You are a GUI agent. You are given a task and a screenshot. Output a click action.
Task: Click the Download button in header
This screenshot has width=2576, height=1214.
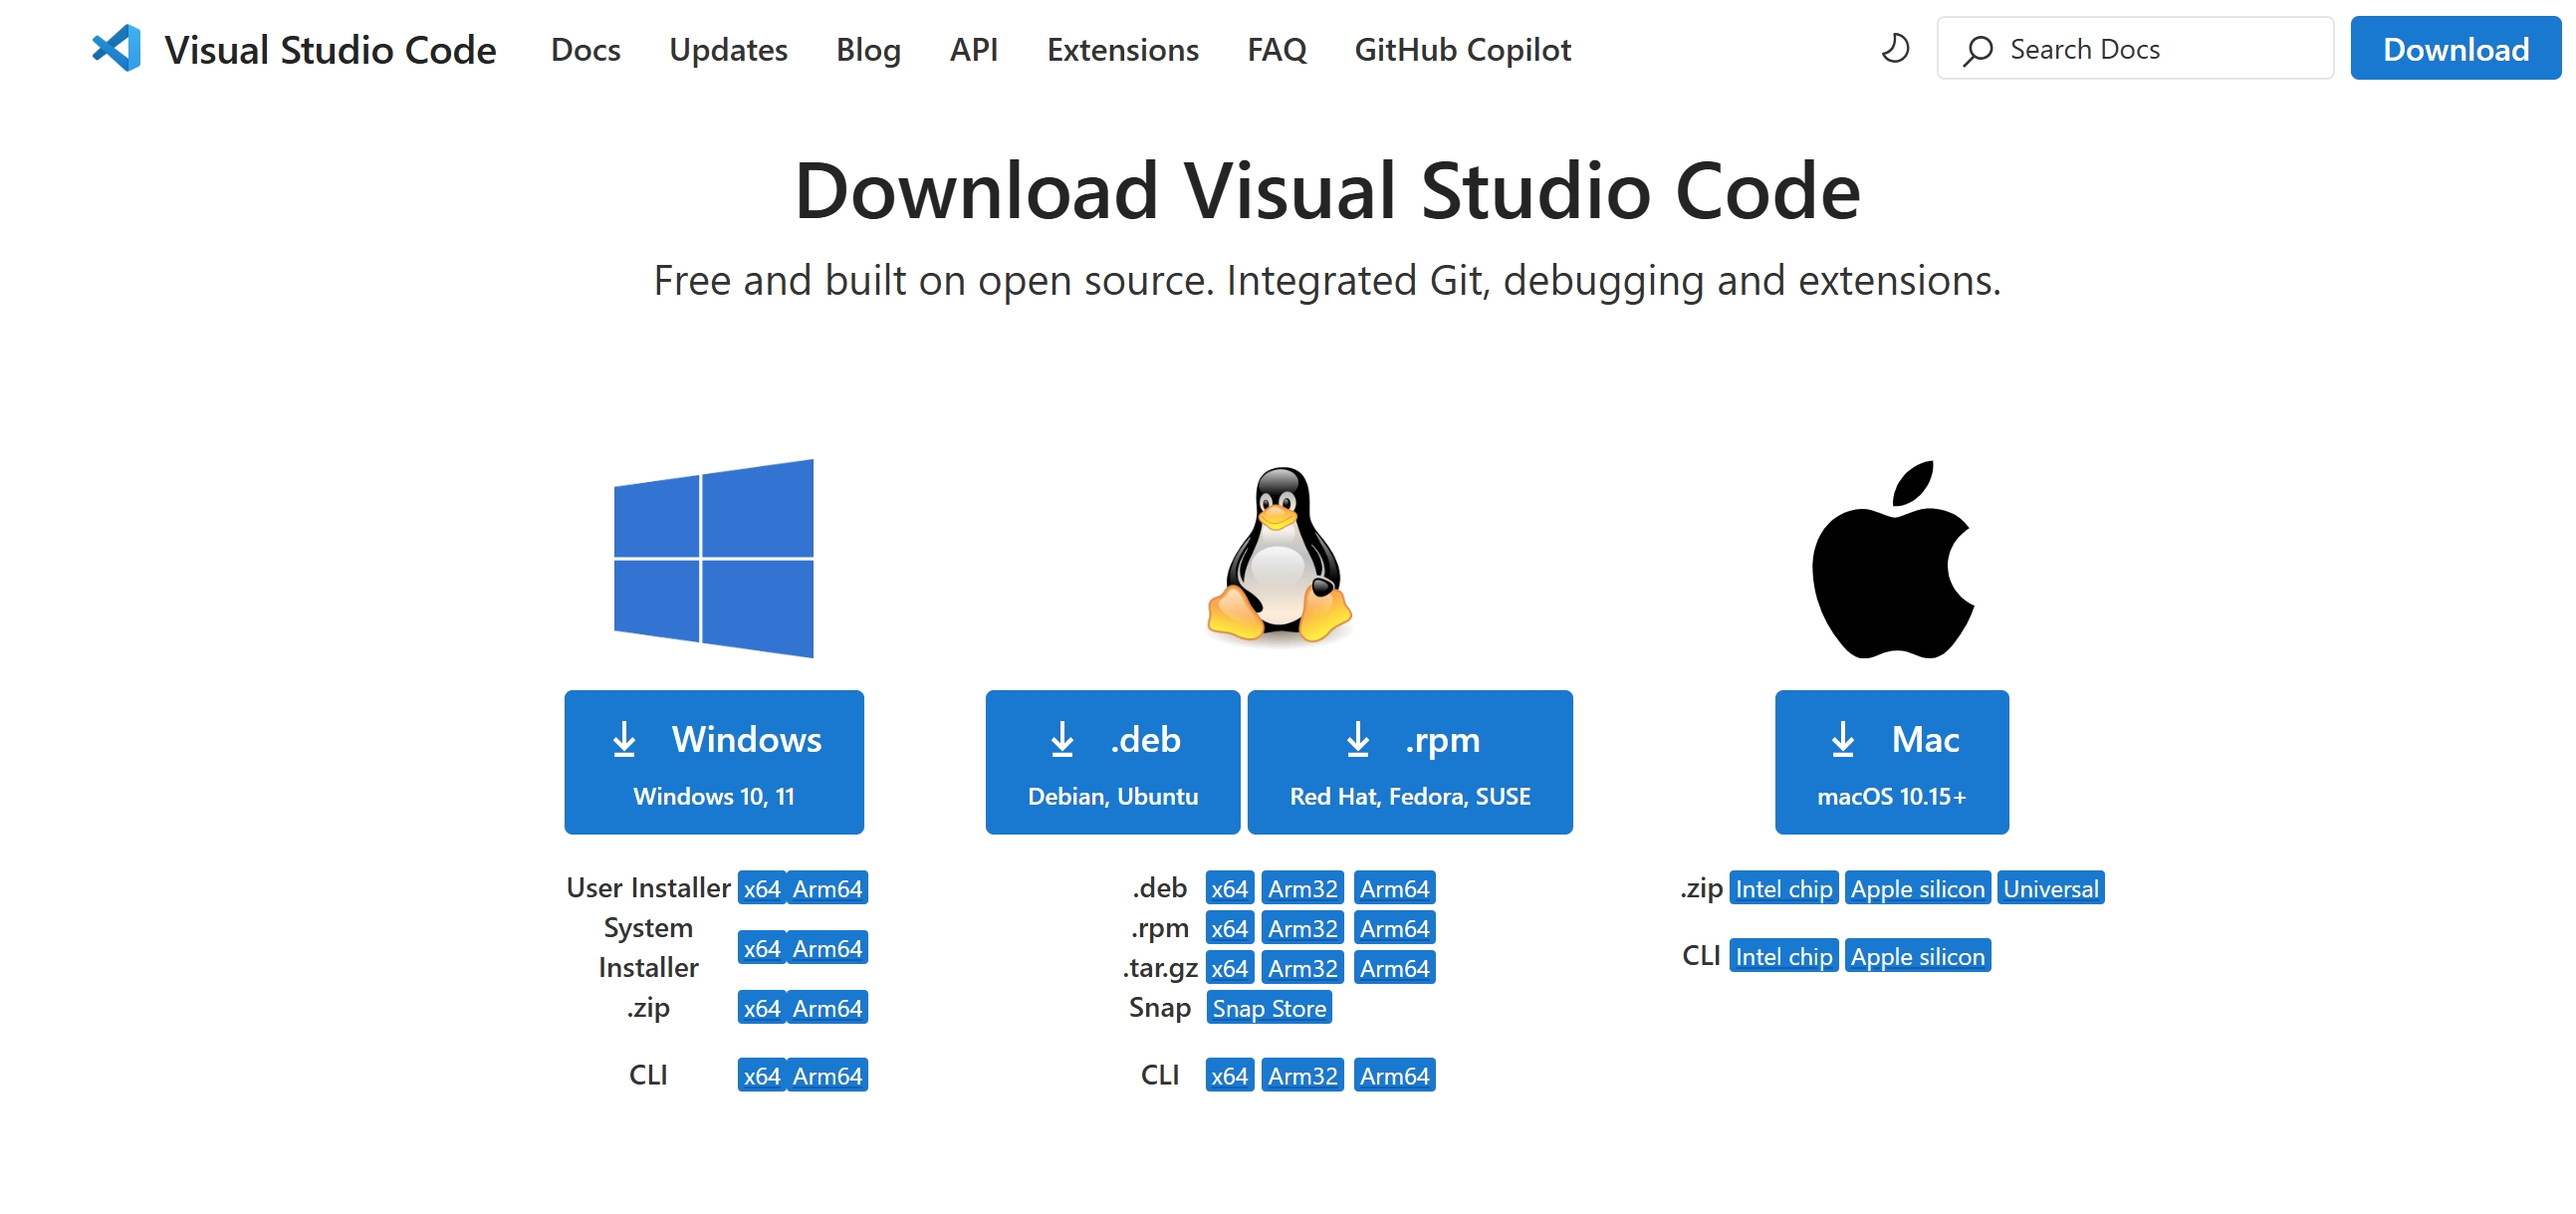pyautogui.click(x=2455, y=48)
